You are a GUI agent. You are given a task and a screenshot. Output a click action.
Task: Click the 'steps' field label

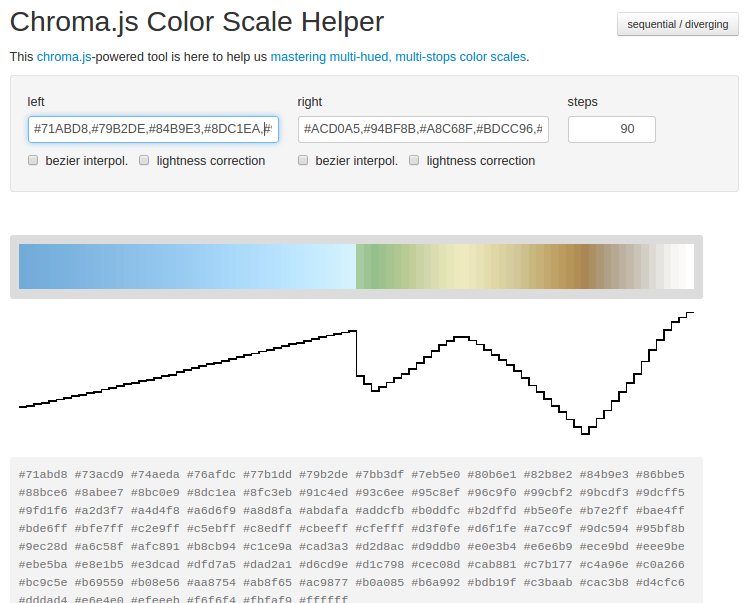click(582, 102)
